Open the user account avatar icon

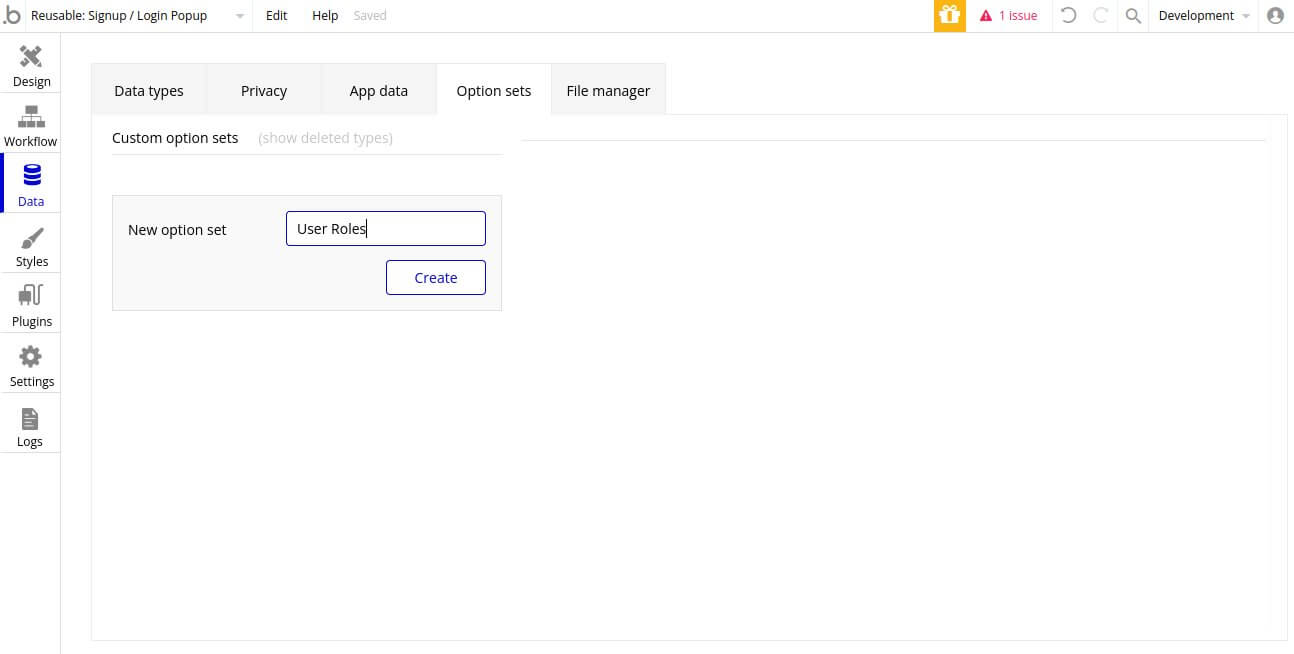coord(1275,16)
